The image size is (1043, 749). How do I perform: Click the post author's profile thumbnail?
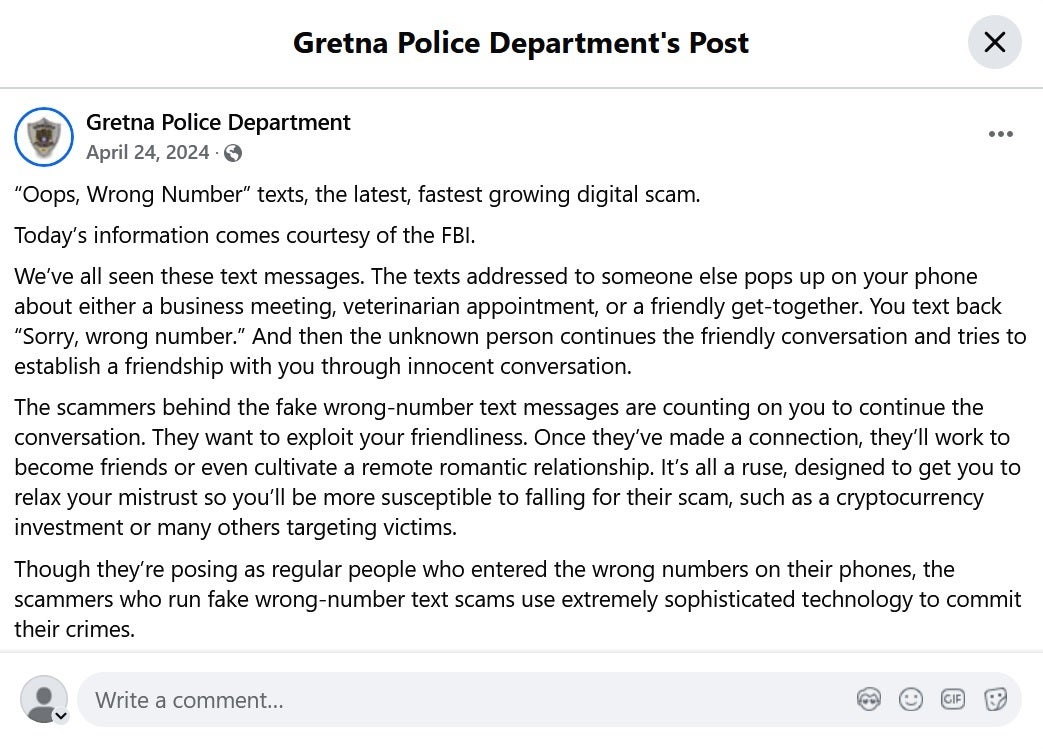point(43,137)
